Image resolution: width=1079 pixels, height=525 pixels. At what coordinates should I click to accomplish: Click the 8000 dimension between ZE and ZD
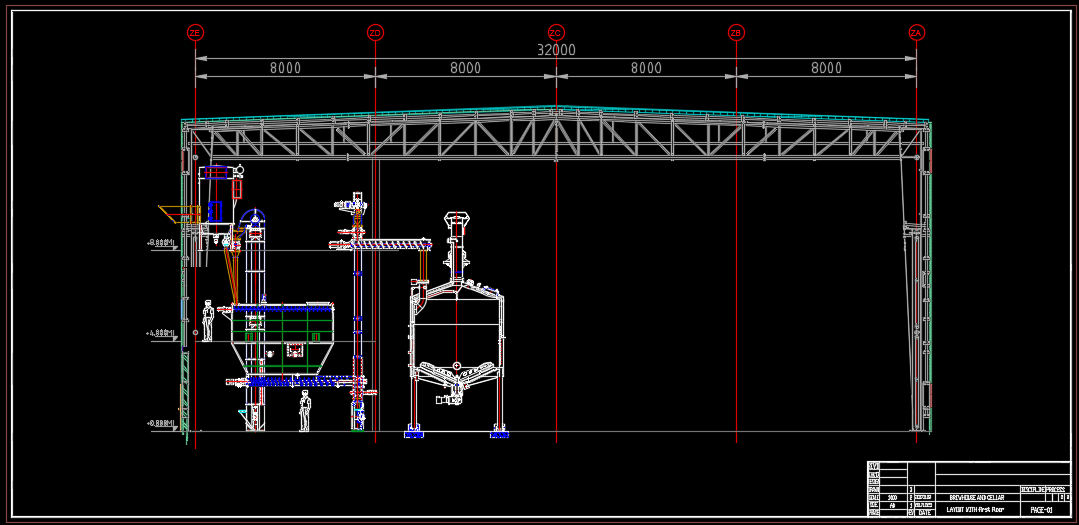point(285,68)
